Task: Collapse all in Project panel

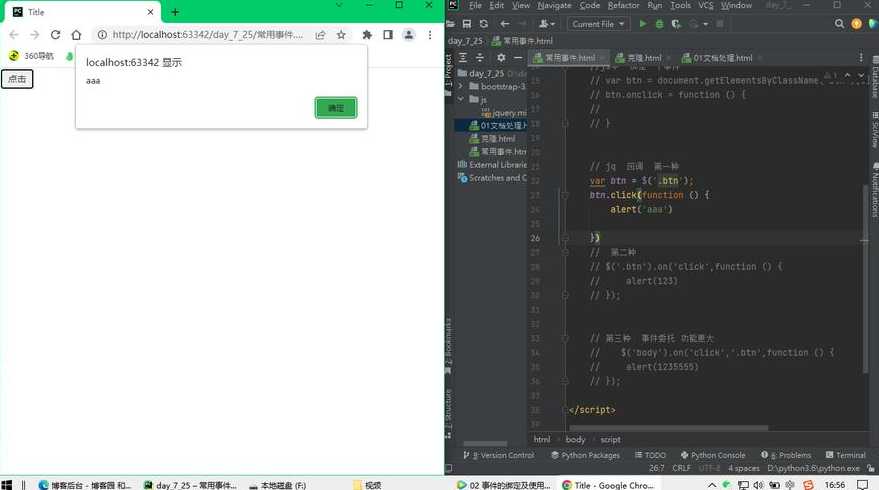Action: point(480,57)
